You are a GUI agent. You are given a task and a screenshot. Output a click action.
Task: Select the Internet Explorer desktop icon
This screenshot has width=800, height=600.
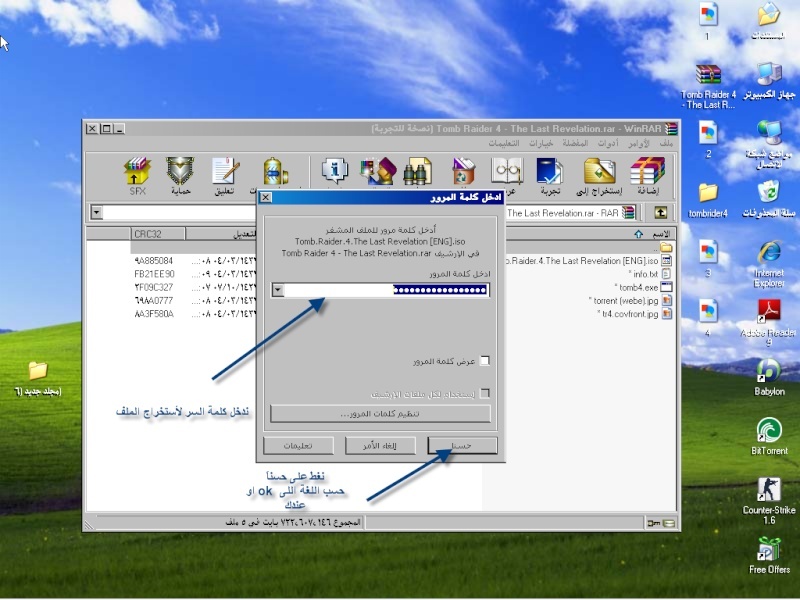(769, 264)
